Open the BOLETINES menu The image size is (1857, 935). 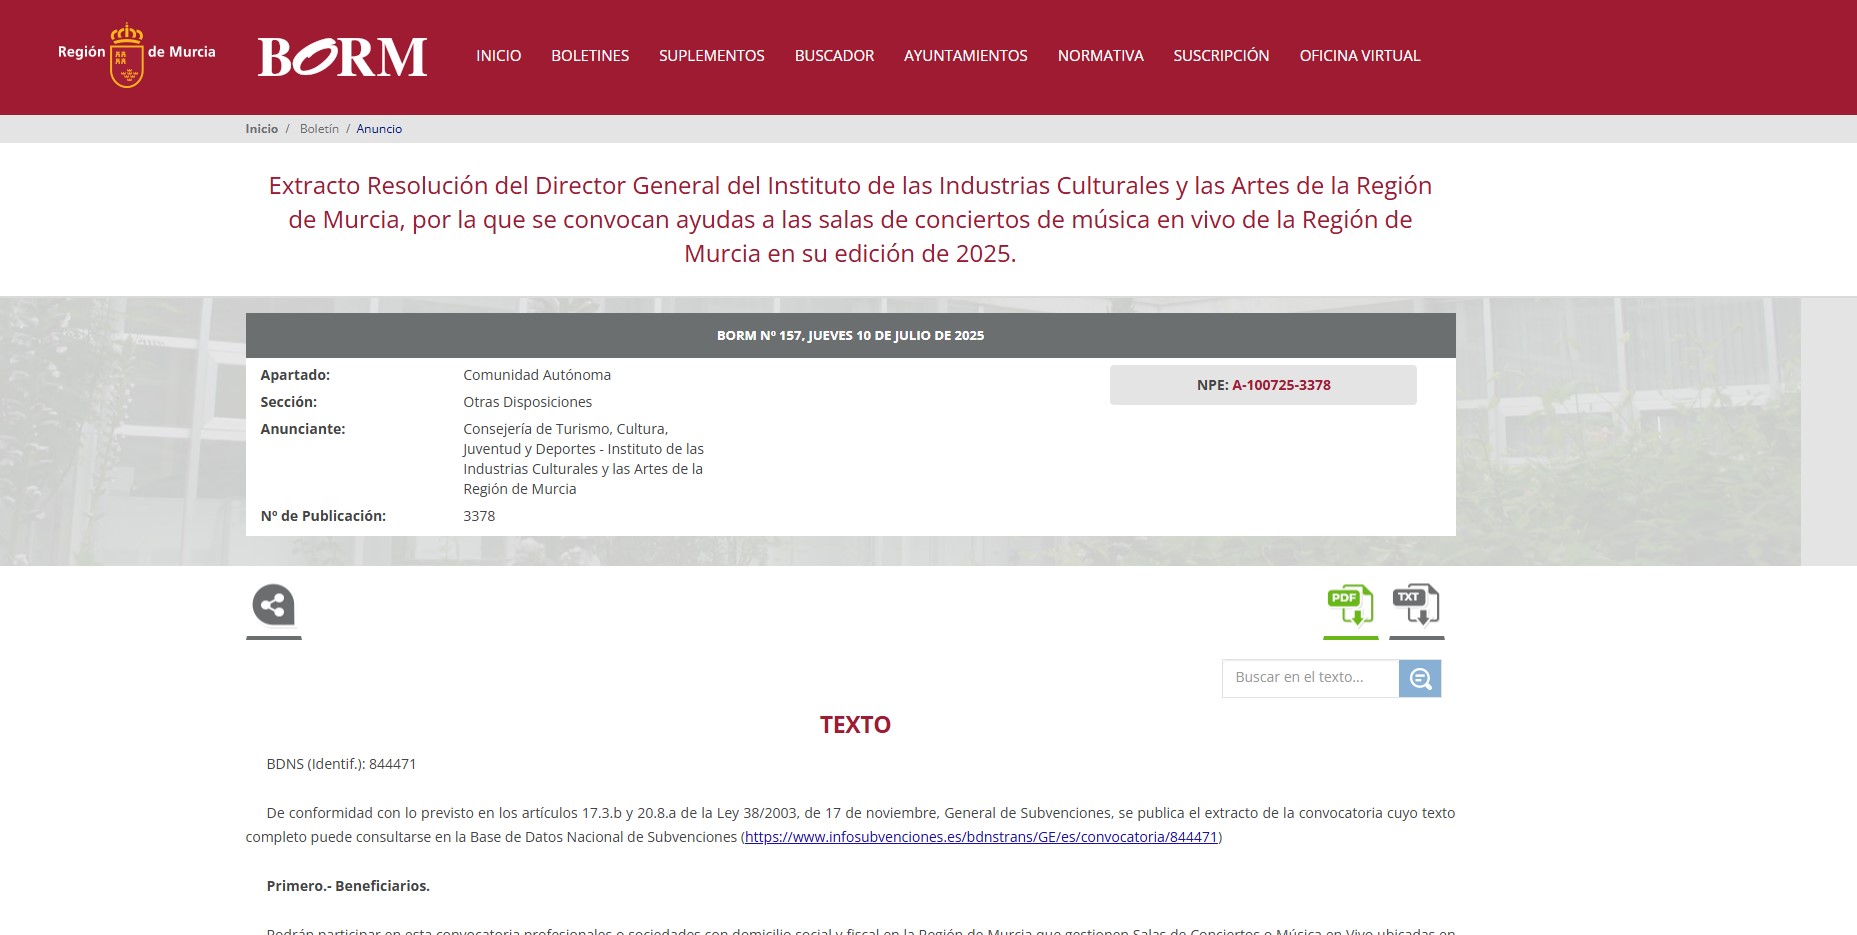(x=590, y=56)
